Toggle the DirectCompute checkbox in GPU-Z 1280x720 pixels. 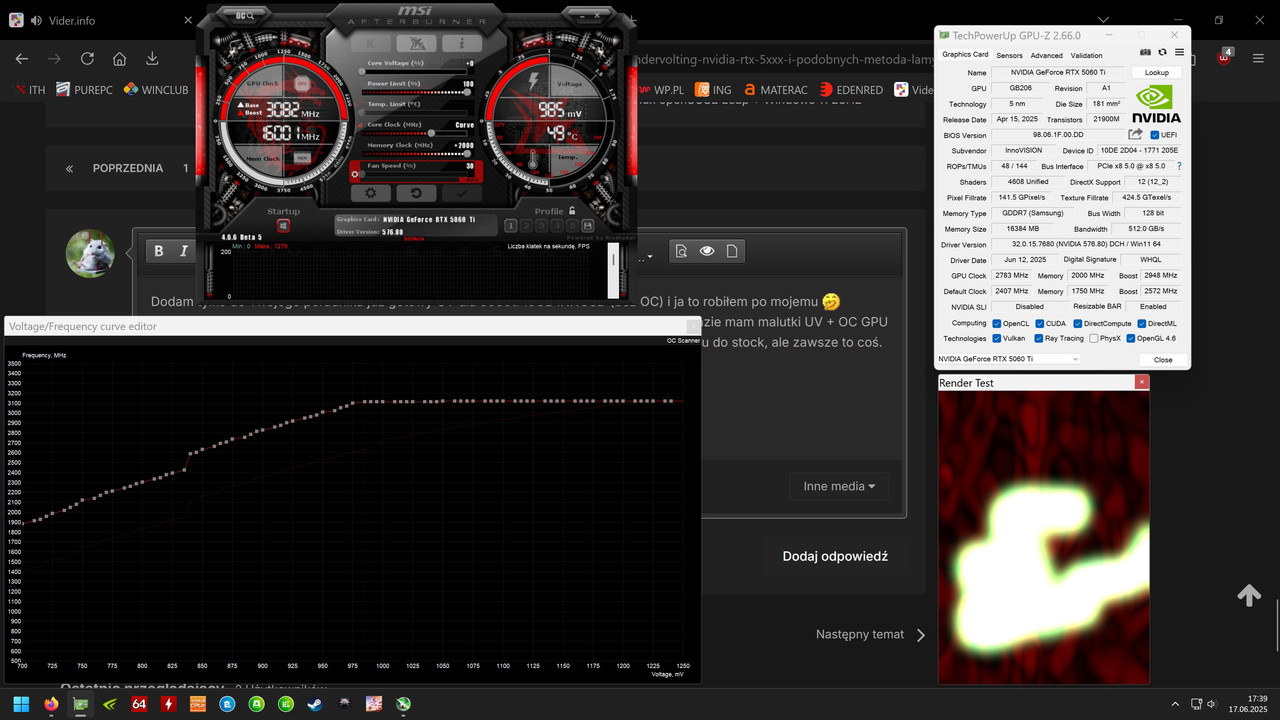pos(1078,323)
